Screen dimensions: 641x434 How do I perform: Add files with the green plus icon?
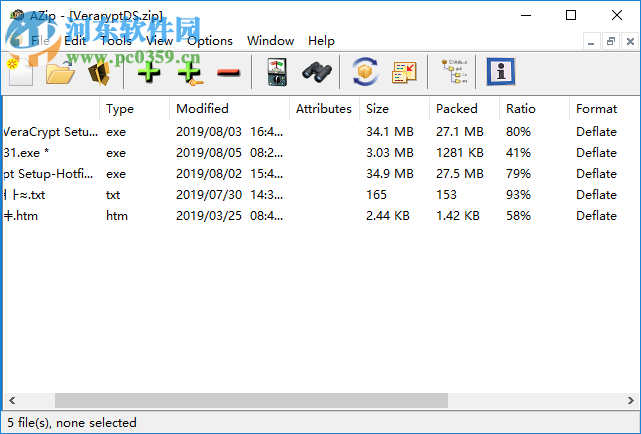149,72
